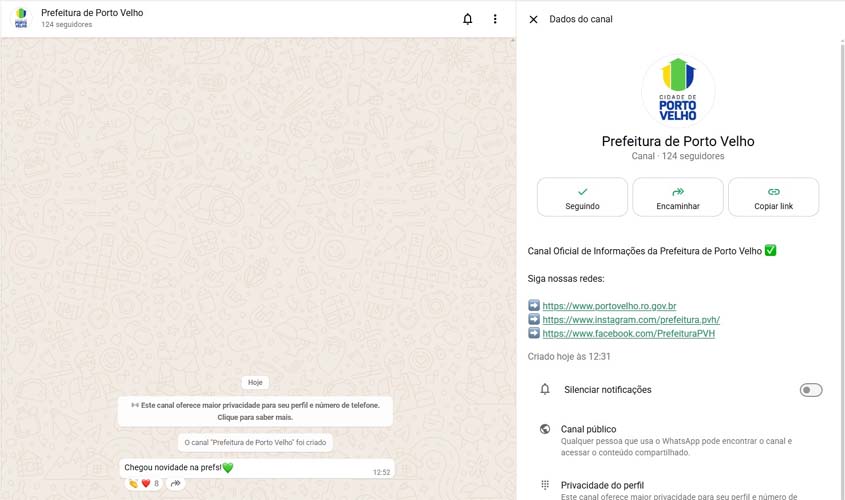The width and height of the screenshot is (845, 500).
Task: Click the '124 seguidores' text in chat header
Action: tap(67, 25)
